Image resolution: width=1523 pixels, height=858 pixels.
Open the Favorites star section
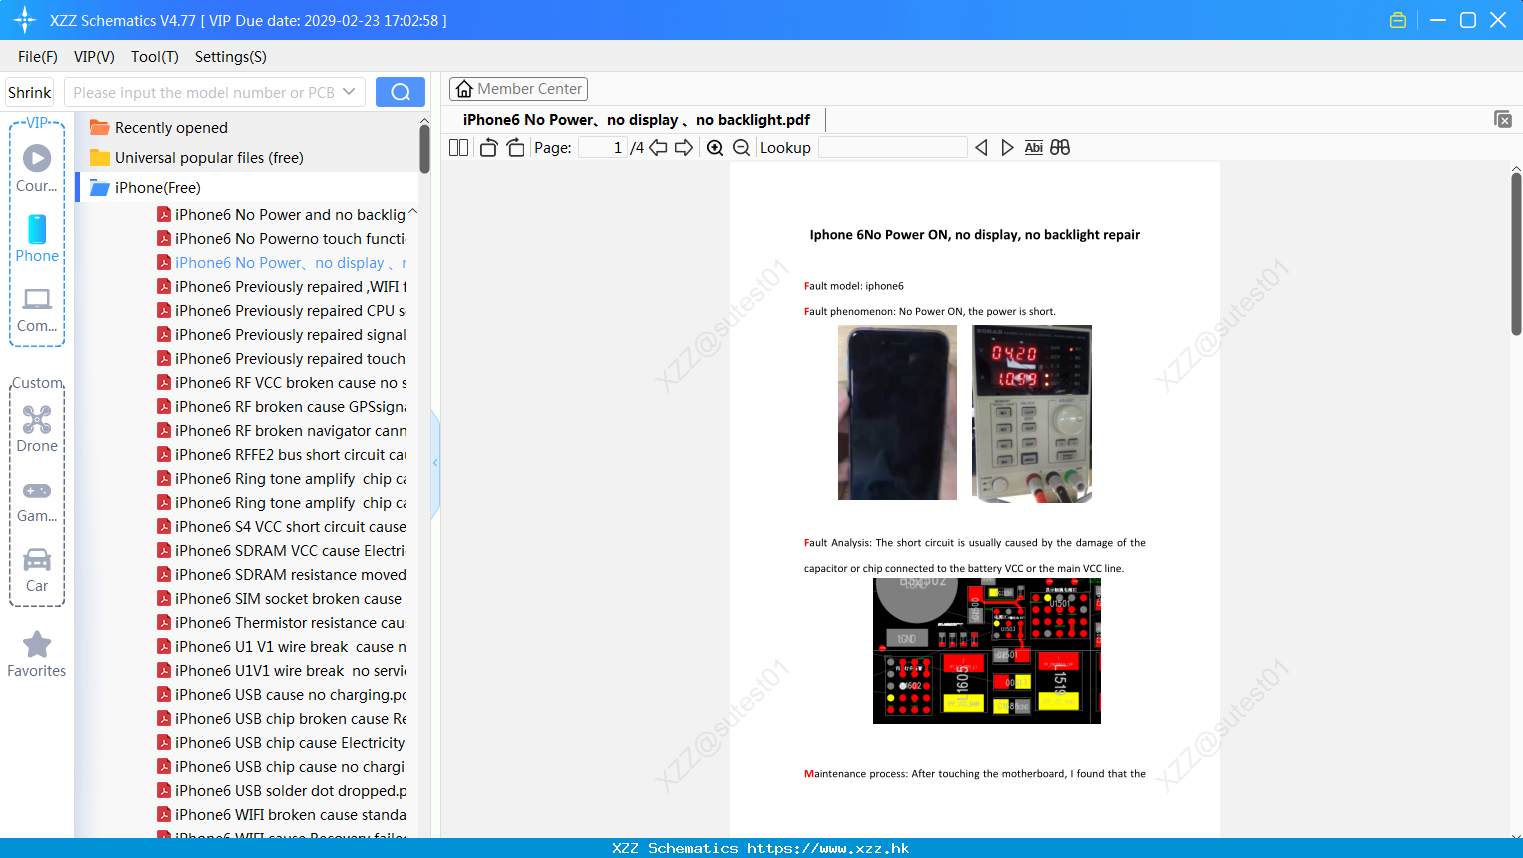(37, 654)
